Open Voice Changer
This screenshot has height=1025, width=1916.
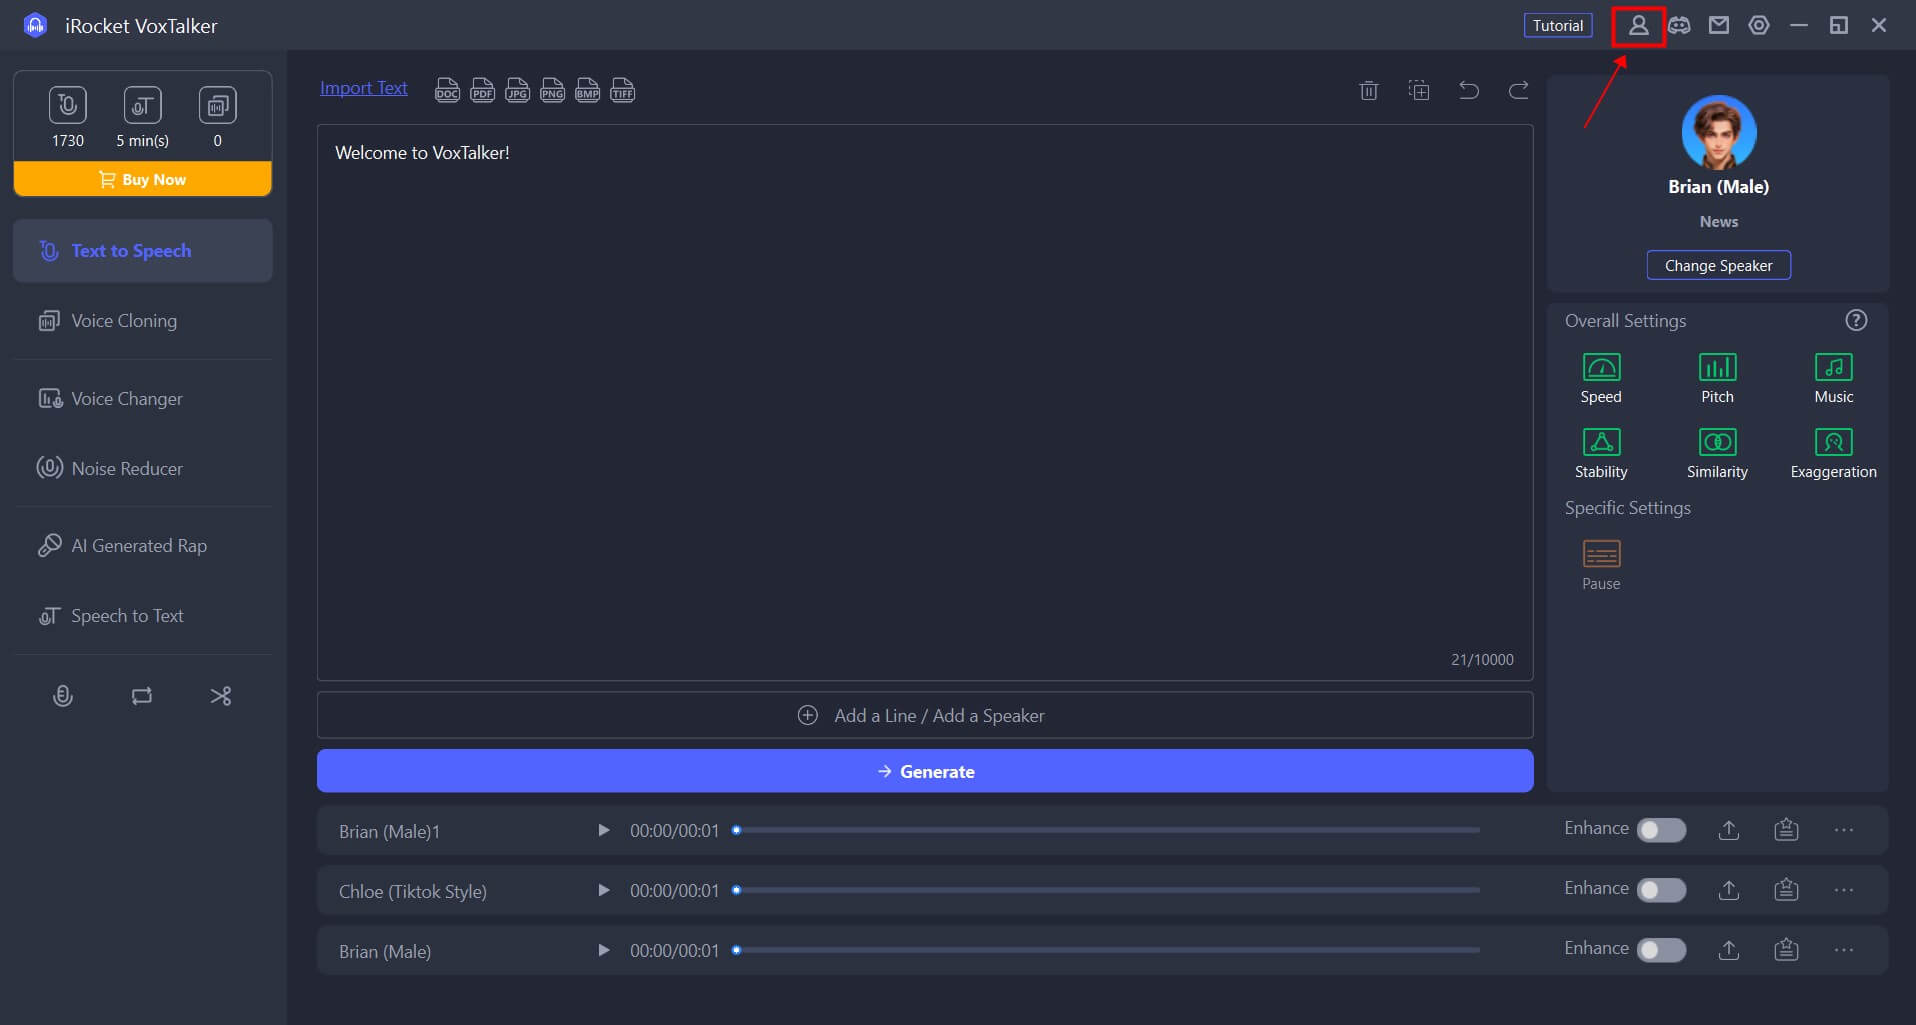pyautogui.click(x=143, y=399)
